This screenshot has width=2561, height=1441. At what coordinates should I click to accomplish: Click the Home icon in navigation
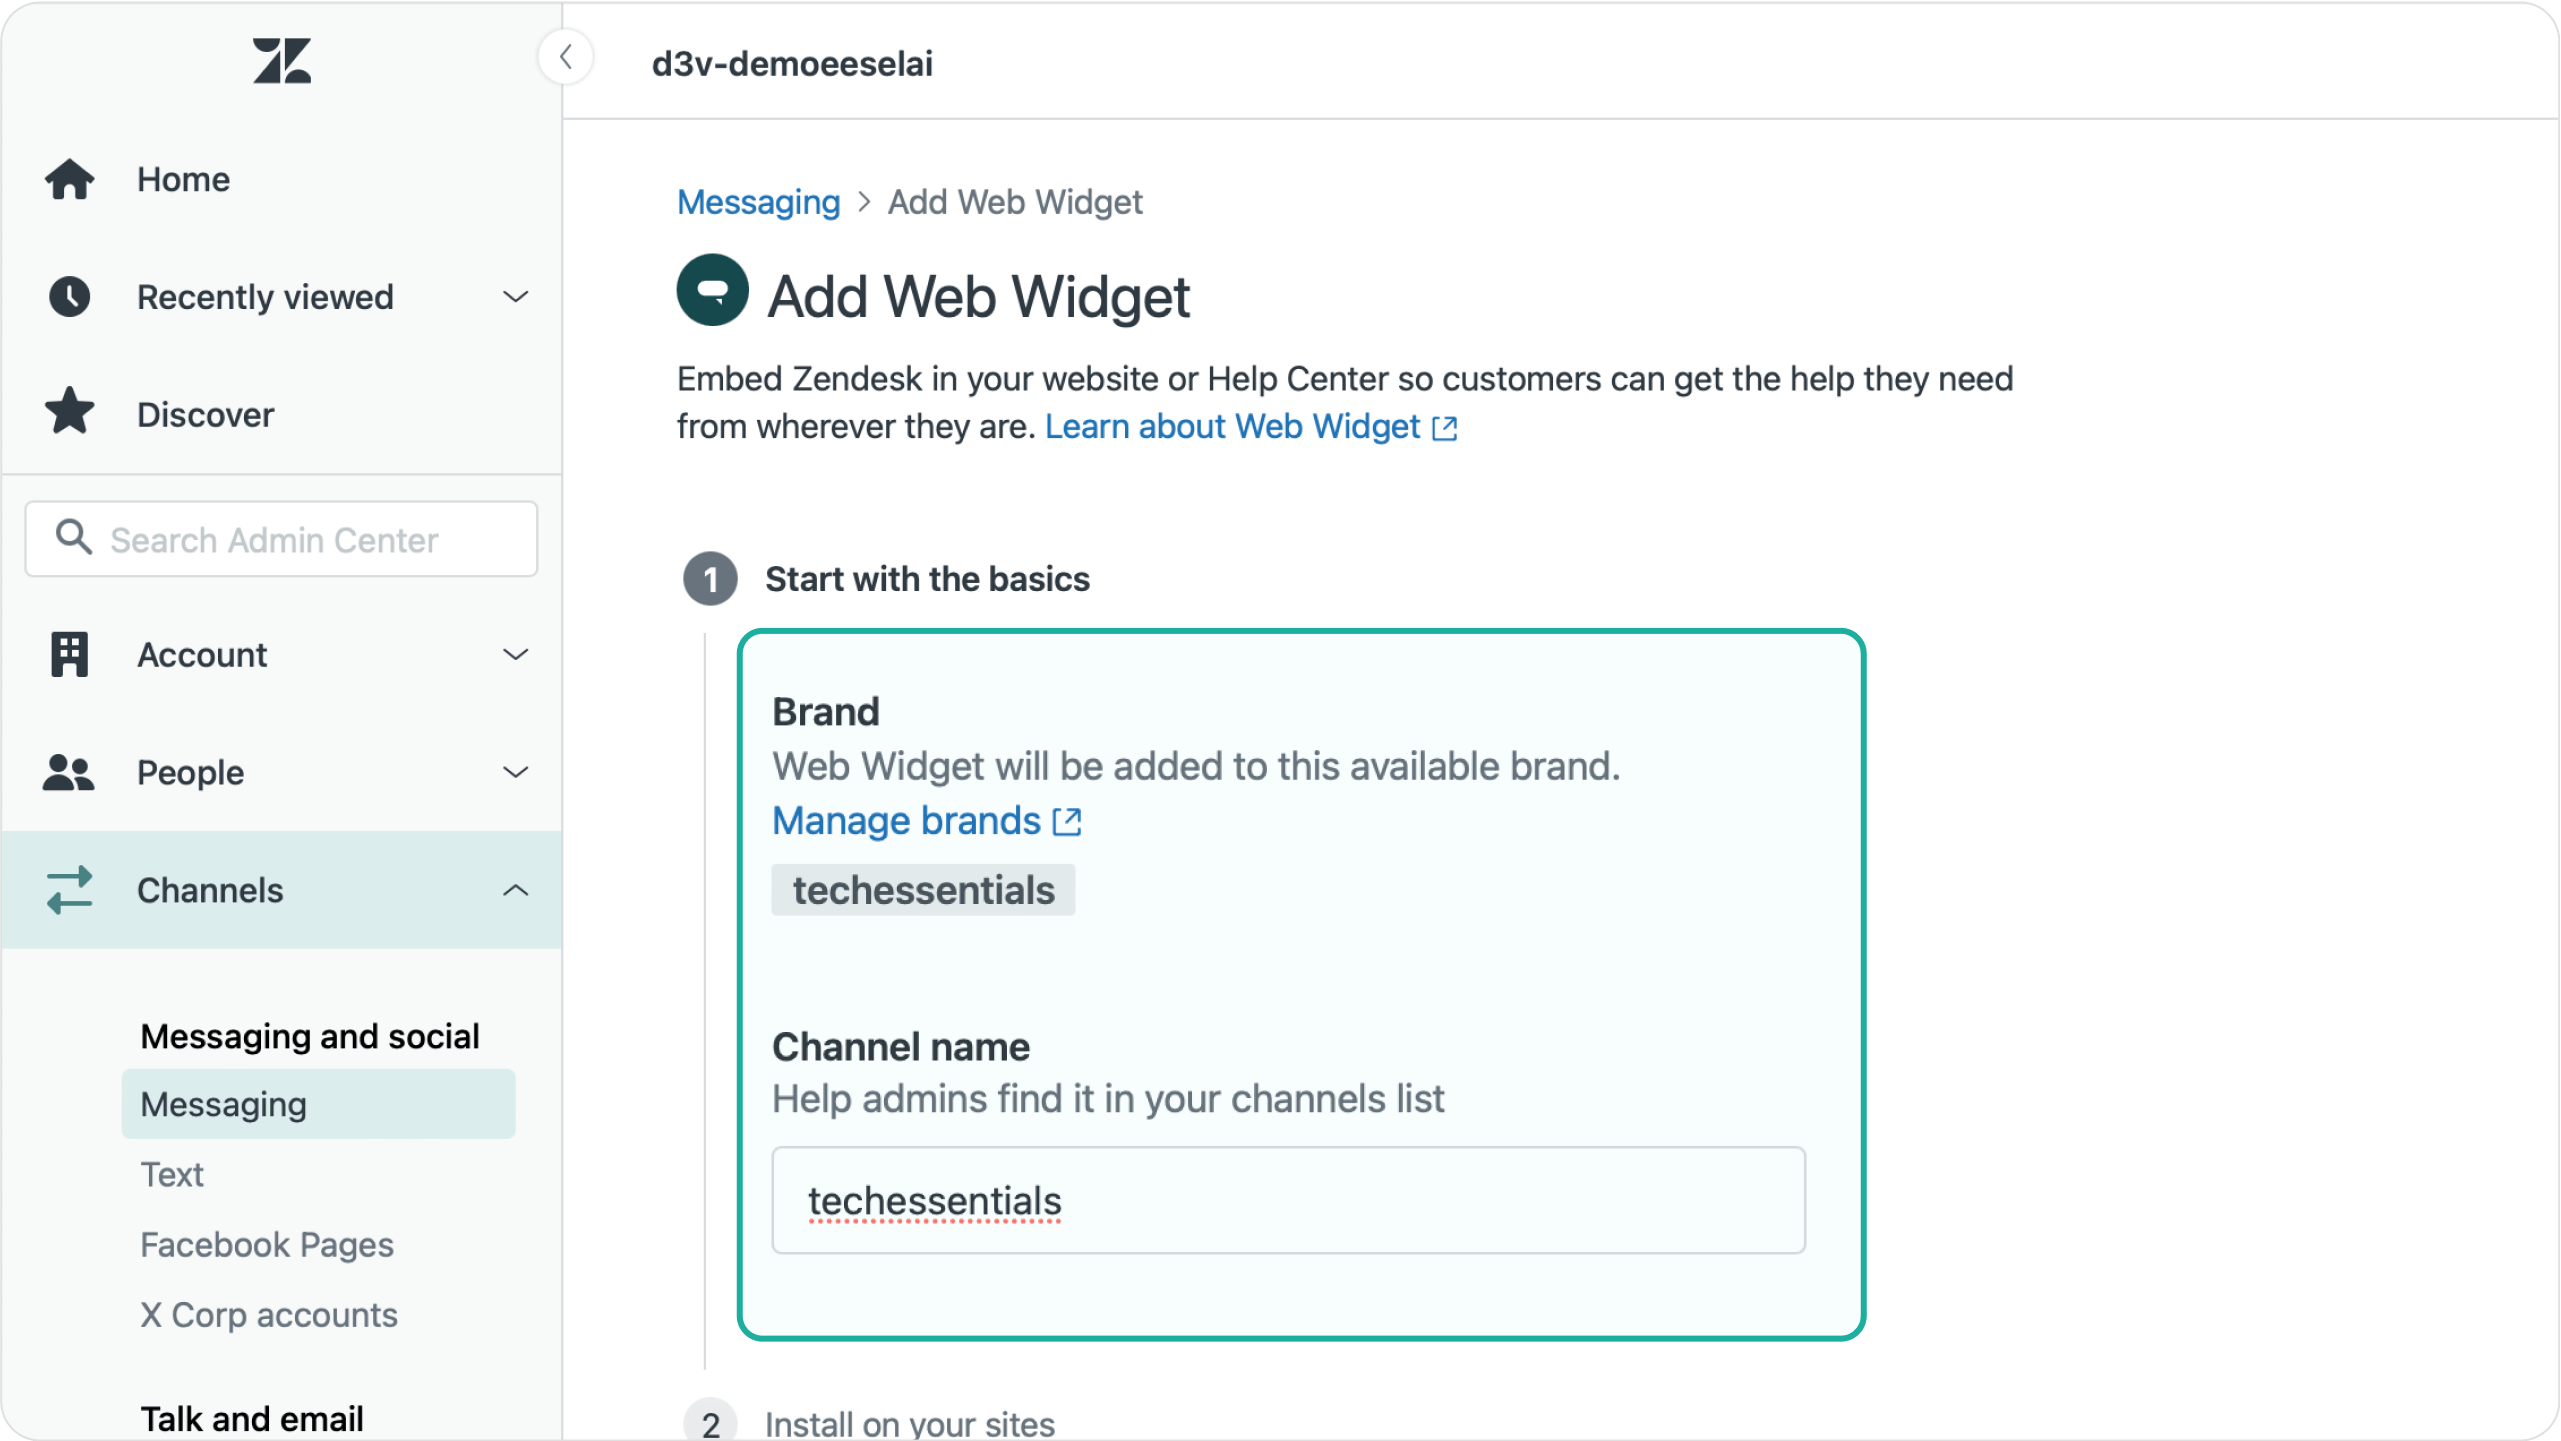tap(70, 178)
